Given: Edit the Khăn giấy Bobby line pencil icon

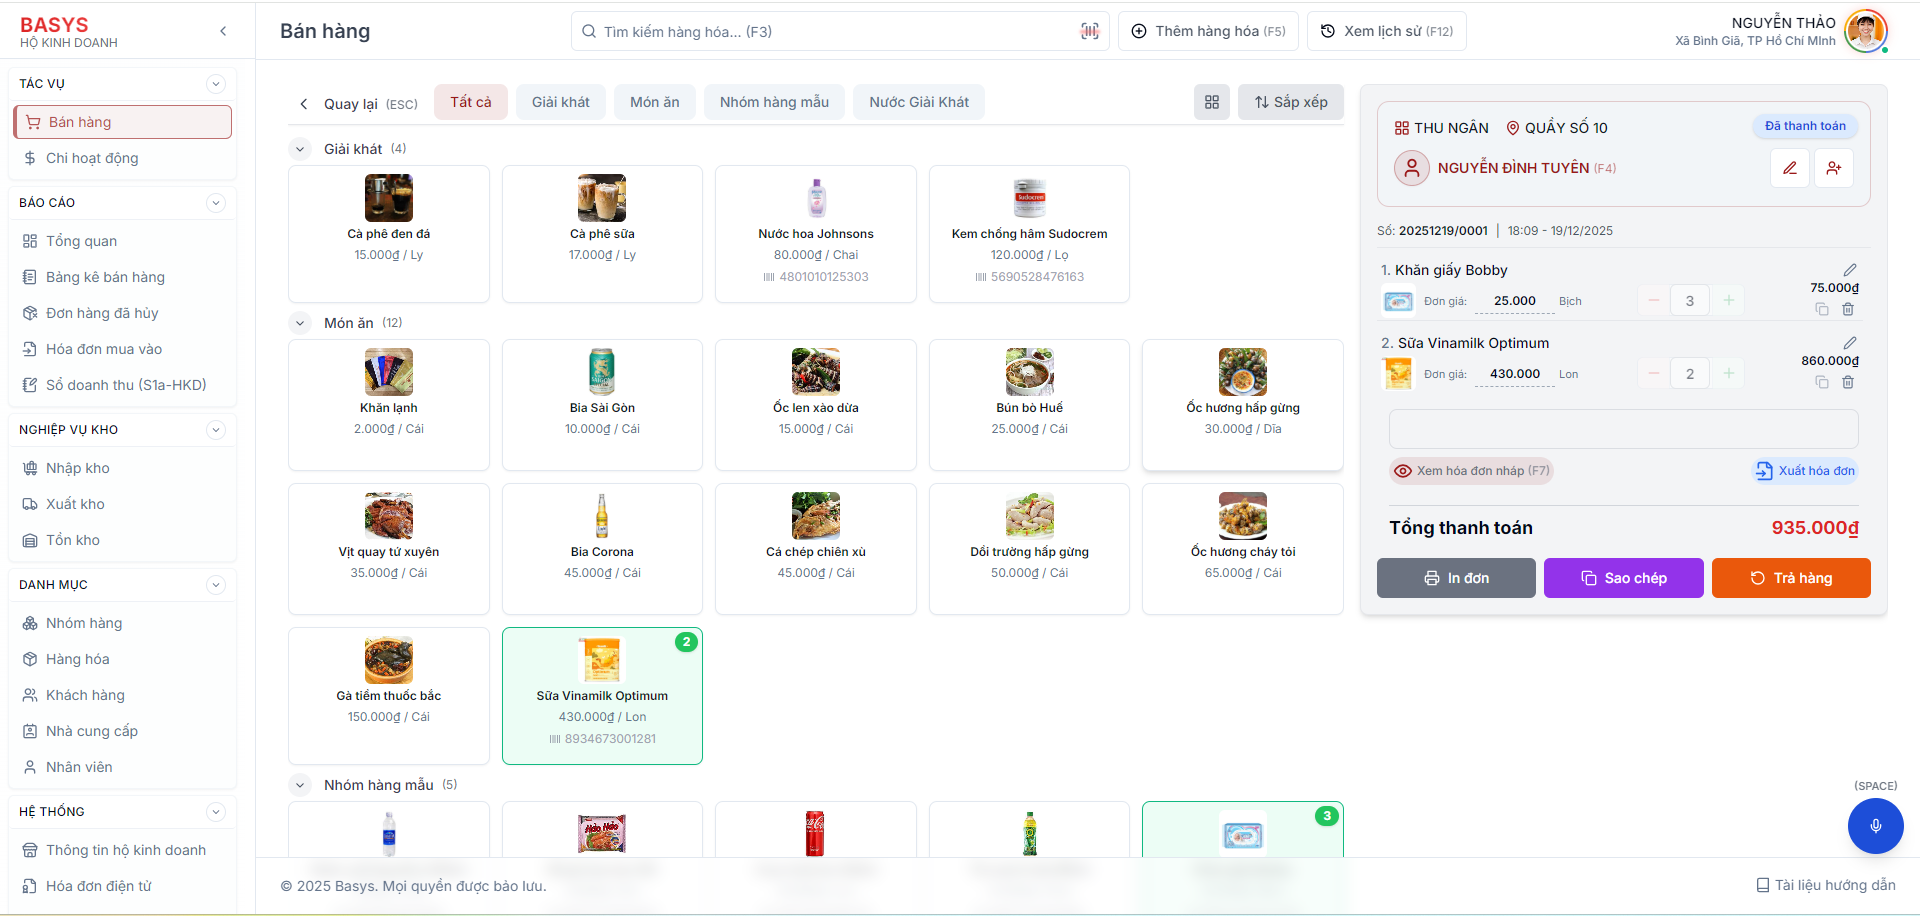Looking at the screenshot, I should [x=1850, y=270].
